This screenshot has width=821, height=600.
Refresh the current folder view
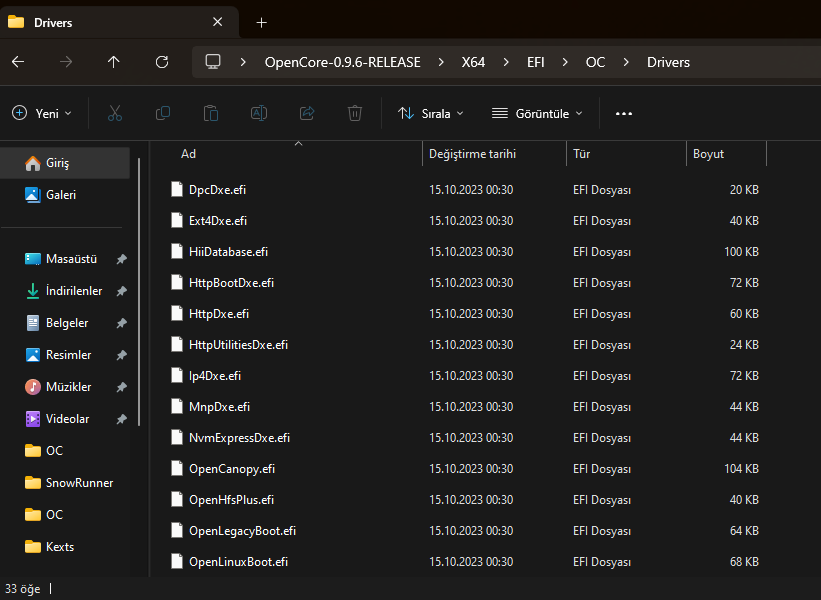tap(162, 62)
